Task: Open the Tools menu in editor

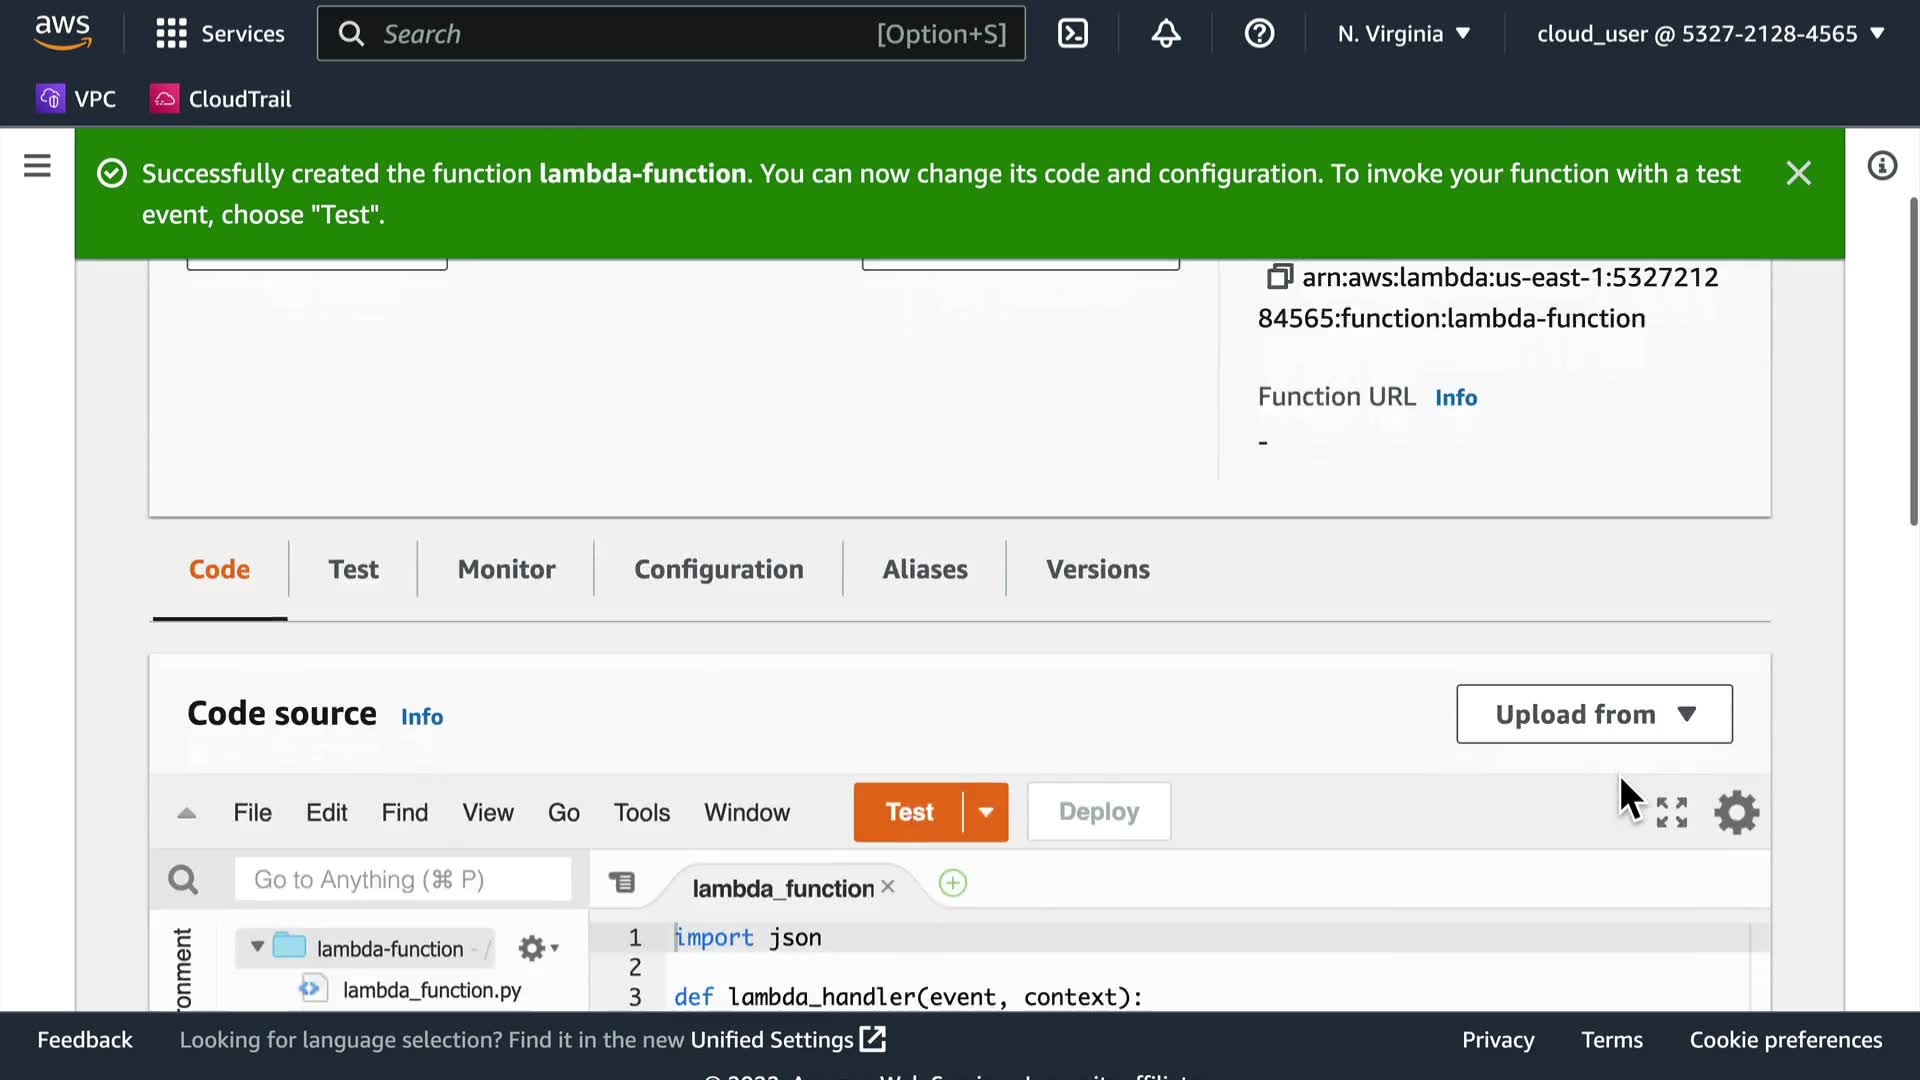Action: click(x=641, y=812)
